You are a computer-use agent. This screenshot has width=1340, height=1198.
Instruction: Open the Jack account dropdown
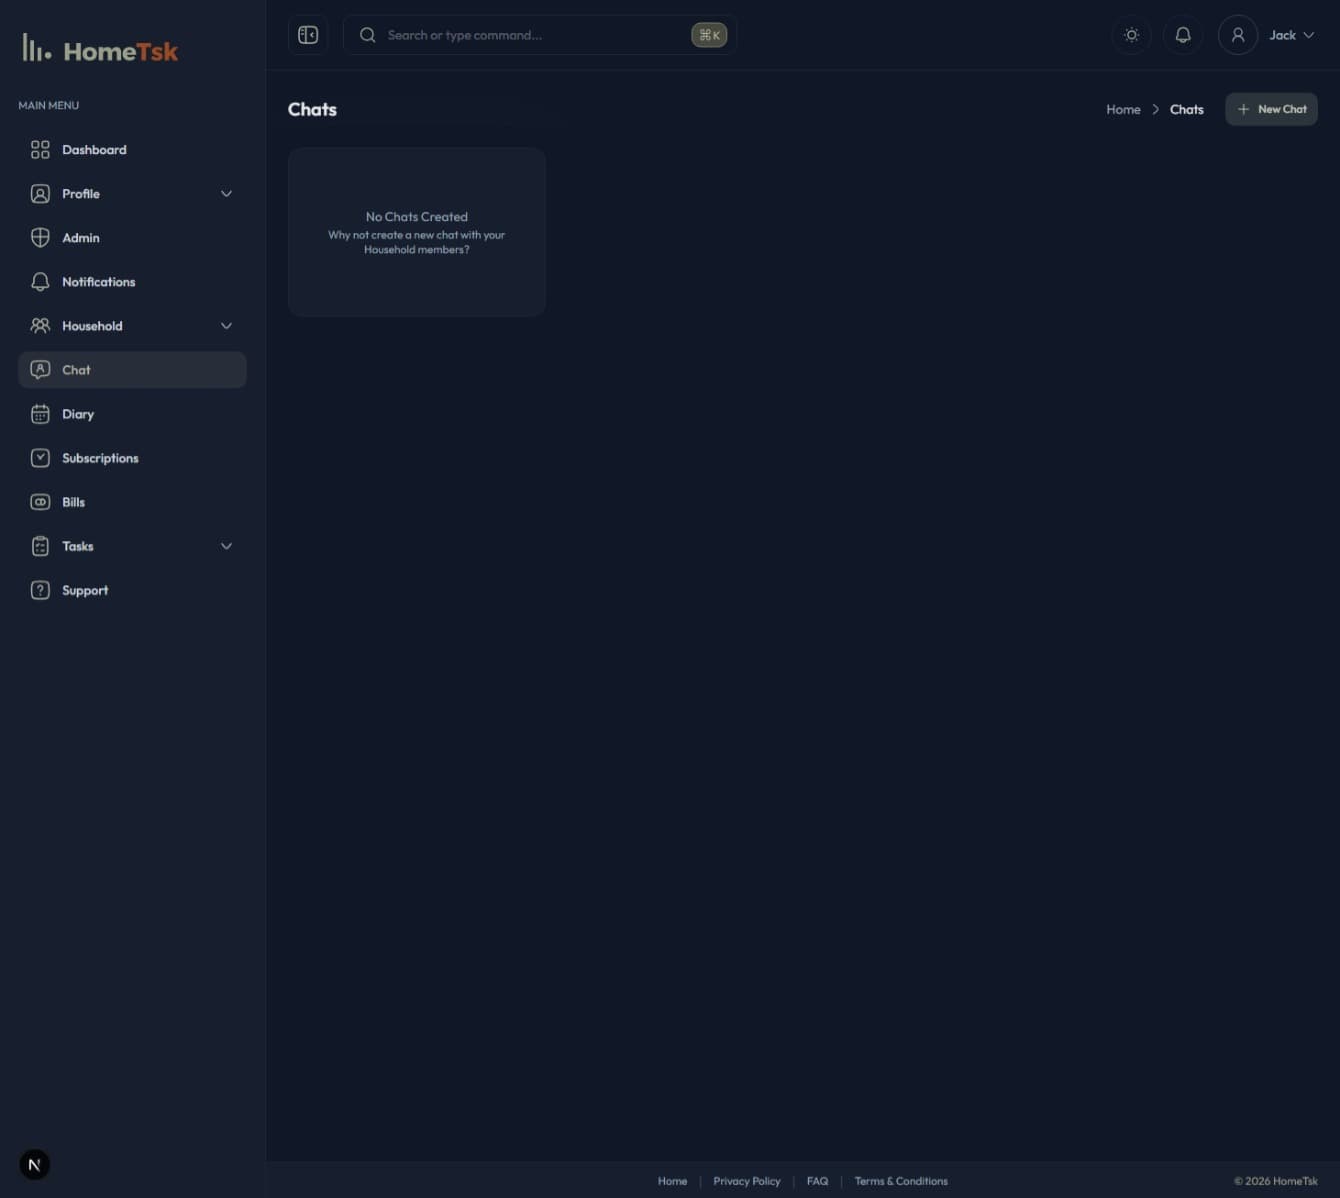(x=1291, y=35)
